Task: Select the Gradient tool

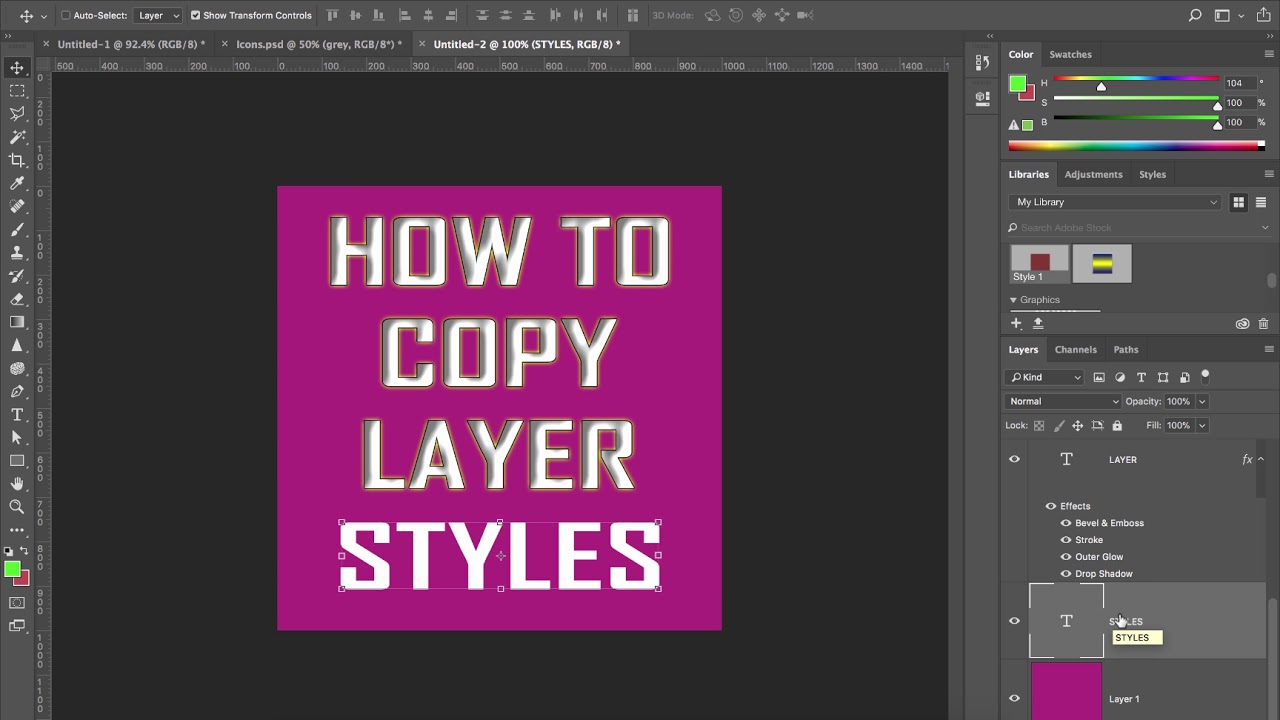Action: pyautogui.click(x=17, y=322)
